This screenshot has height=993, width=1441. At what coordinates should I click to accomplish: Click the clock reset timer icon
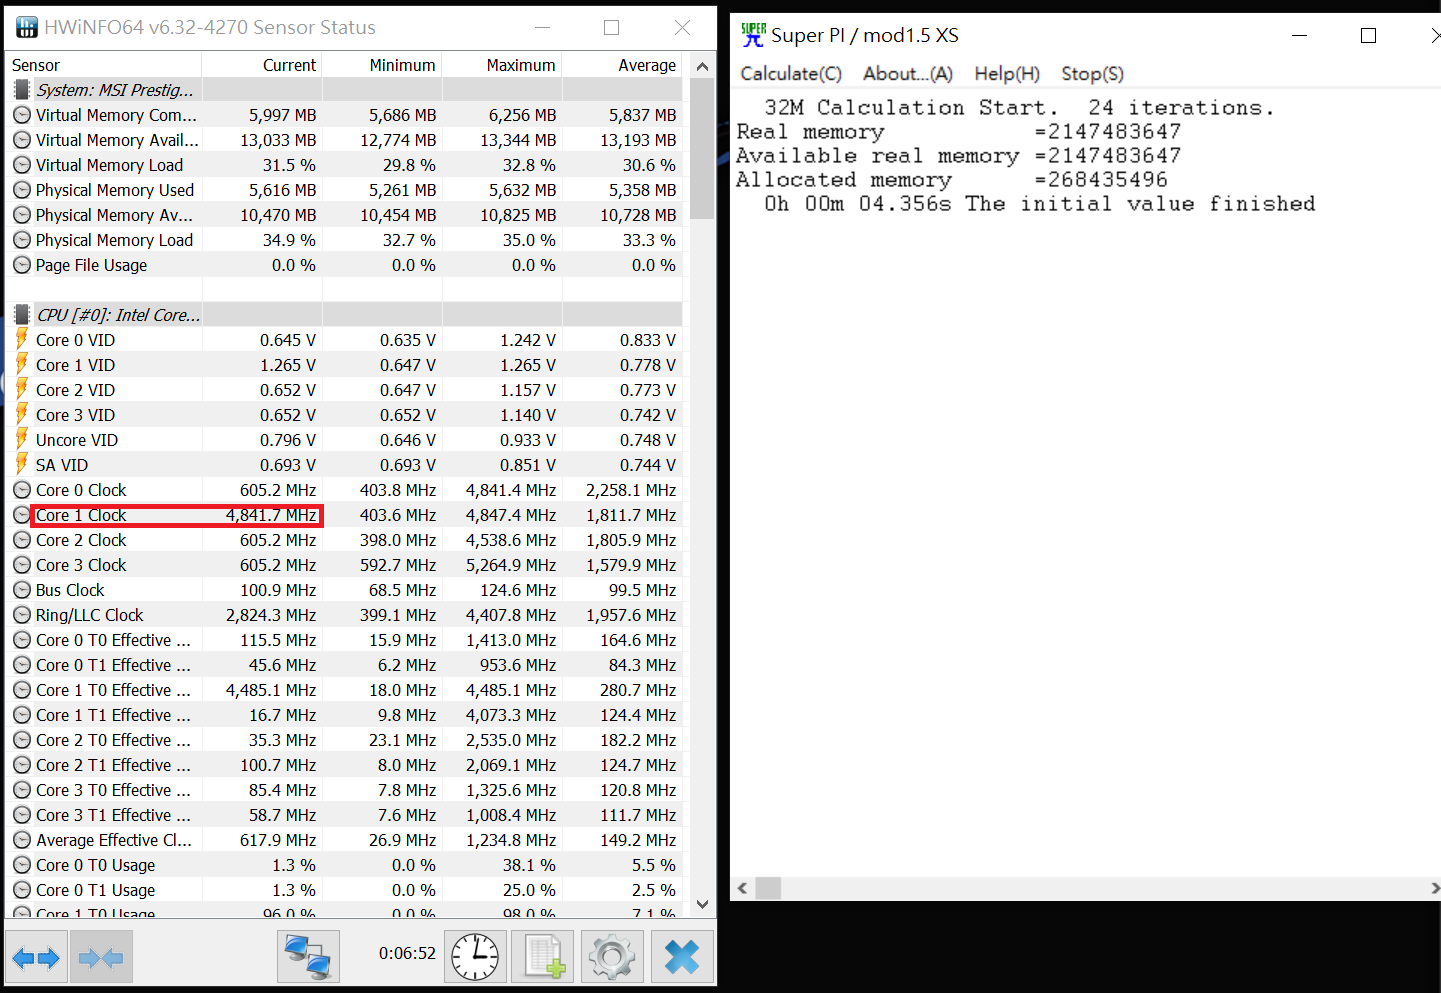pos(475,958)
